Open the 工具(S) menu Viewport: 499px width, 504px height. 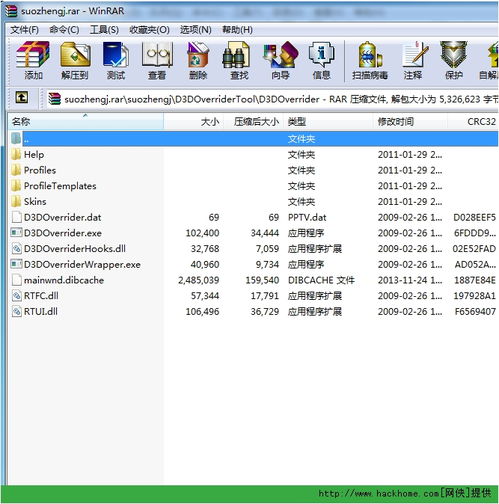(104, 30)
